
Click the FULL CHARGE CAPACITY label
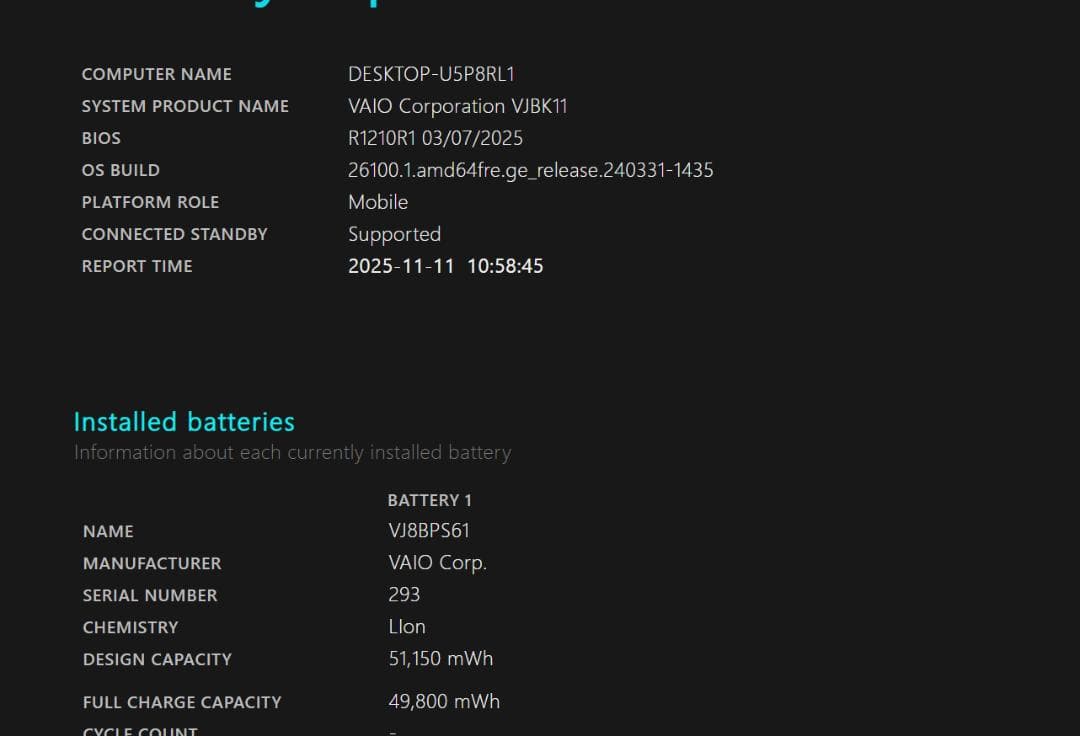point(182,702)
